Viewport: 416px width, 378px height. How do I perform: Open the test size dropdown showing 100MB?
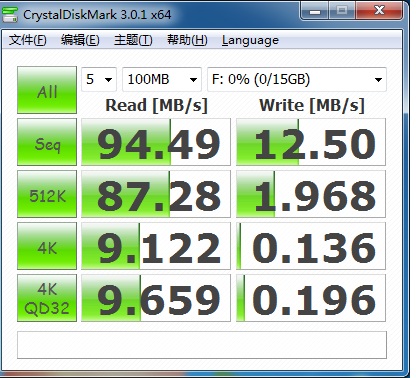click(x=162, y=79)
